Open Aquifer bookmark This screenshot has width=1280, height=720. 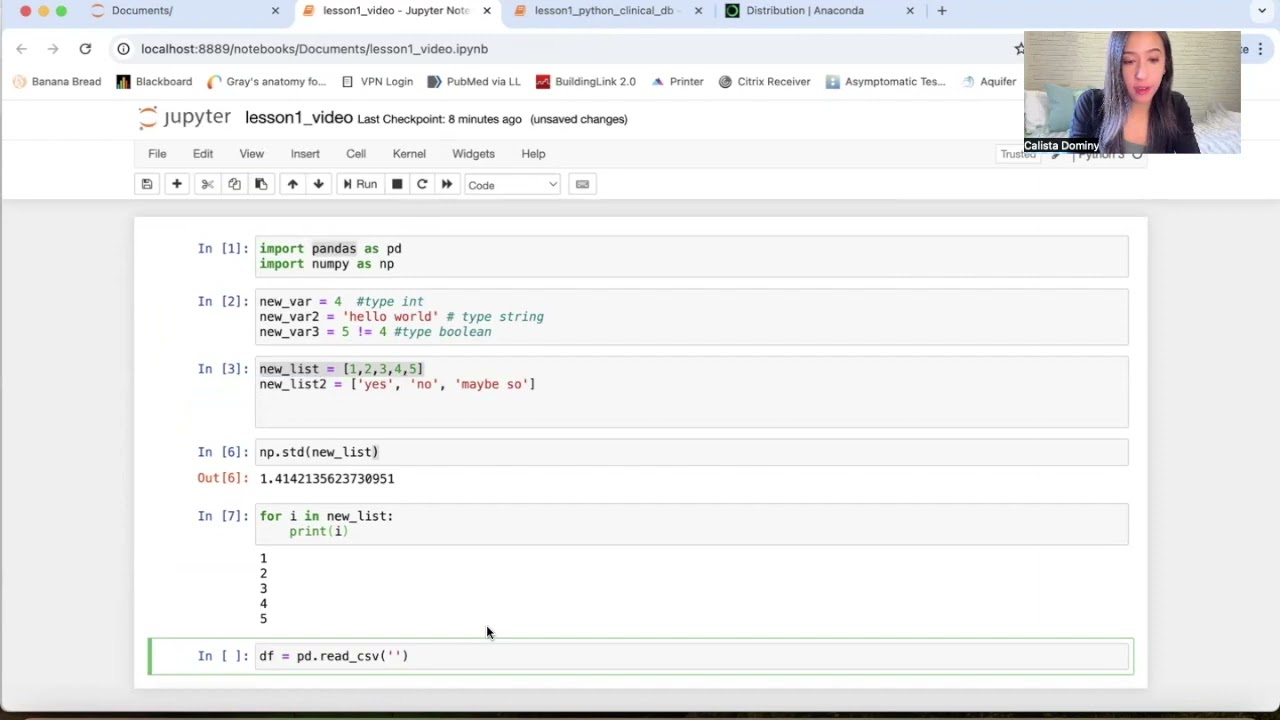(x=989, y=81)
